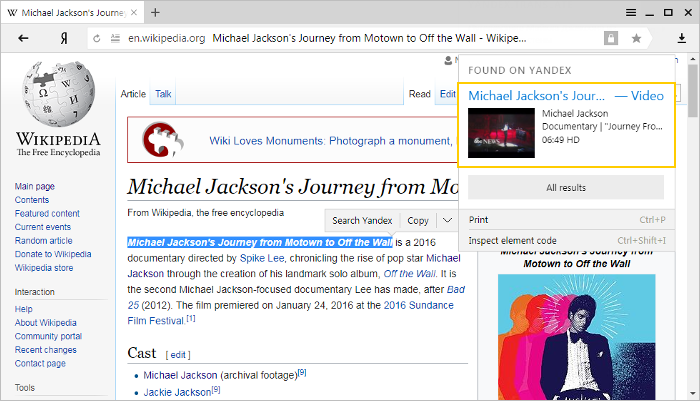The image size is (700, 401).
Task: Open the Yandex home Я icon
Action: click(x=64, y=38)
